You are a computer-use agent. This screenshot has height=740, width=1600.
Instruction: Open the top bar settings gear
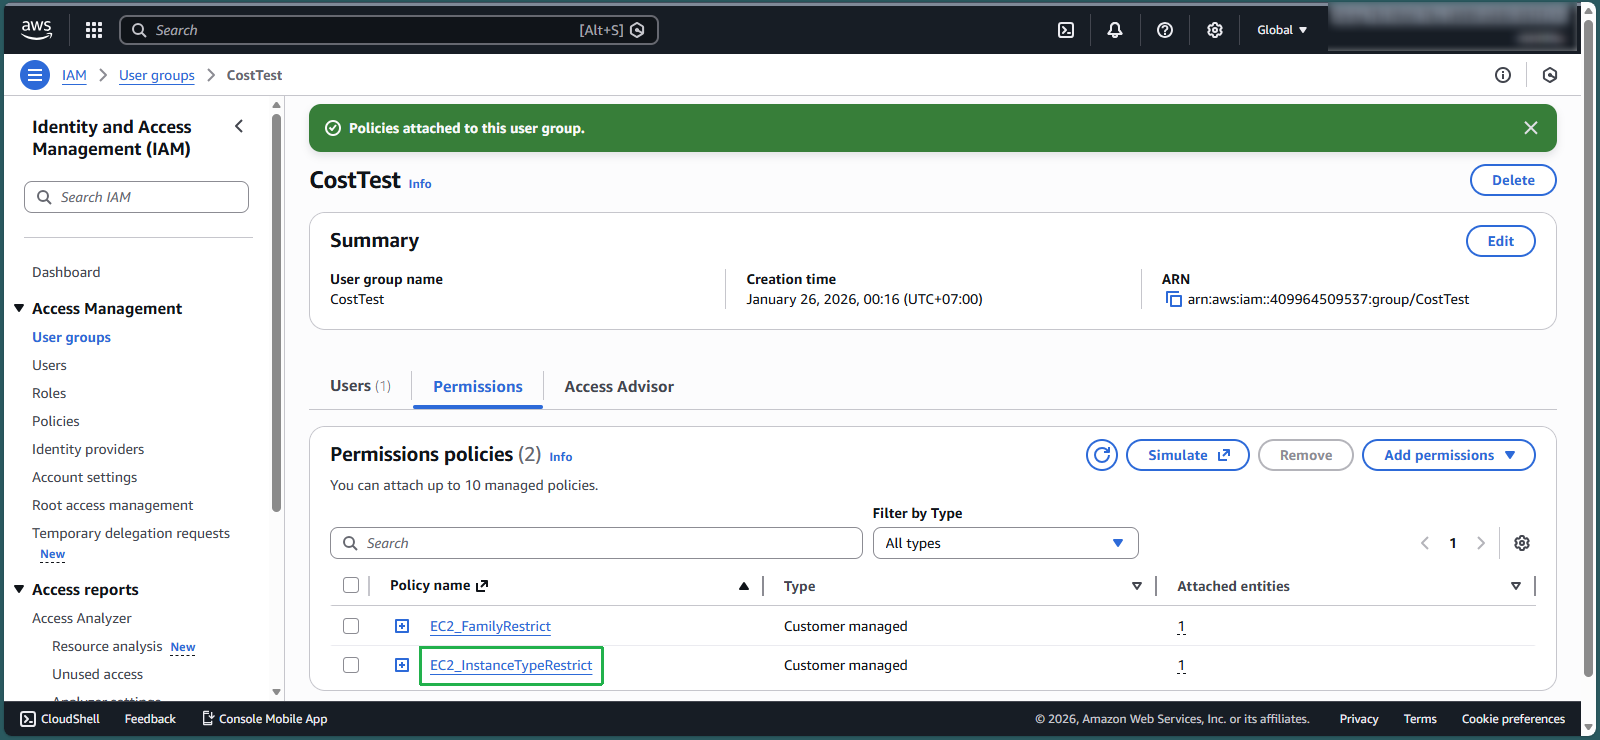pyautogui.click(x=1215, y=30)
